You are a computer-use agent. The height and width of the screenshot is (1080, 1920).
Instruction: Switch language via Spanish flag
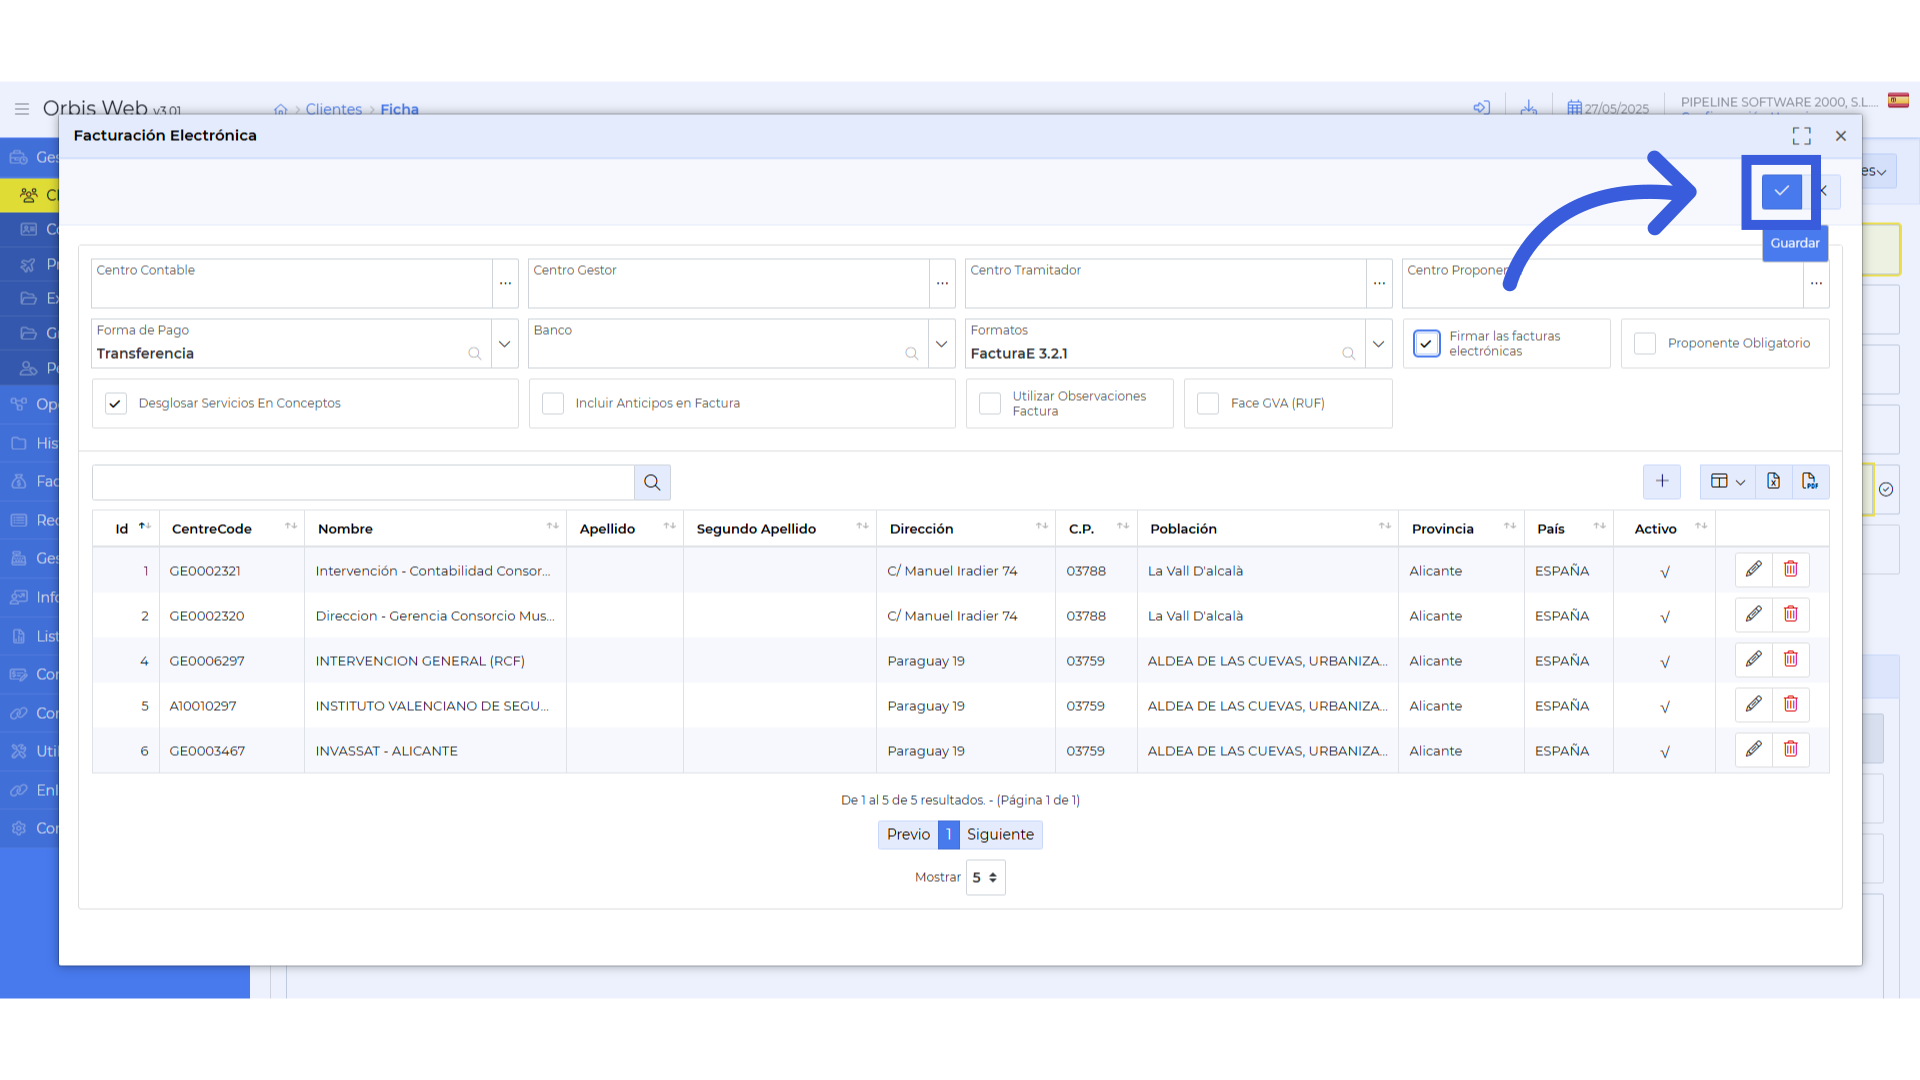(1898, 101)
